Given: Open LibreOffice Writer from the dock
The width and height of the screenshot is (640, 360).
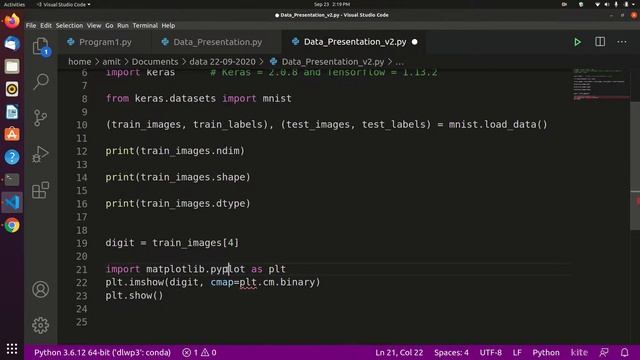Looking at the screenshot, I should click(12, 112).
